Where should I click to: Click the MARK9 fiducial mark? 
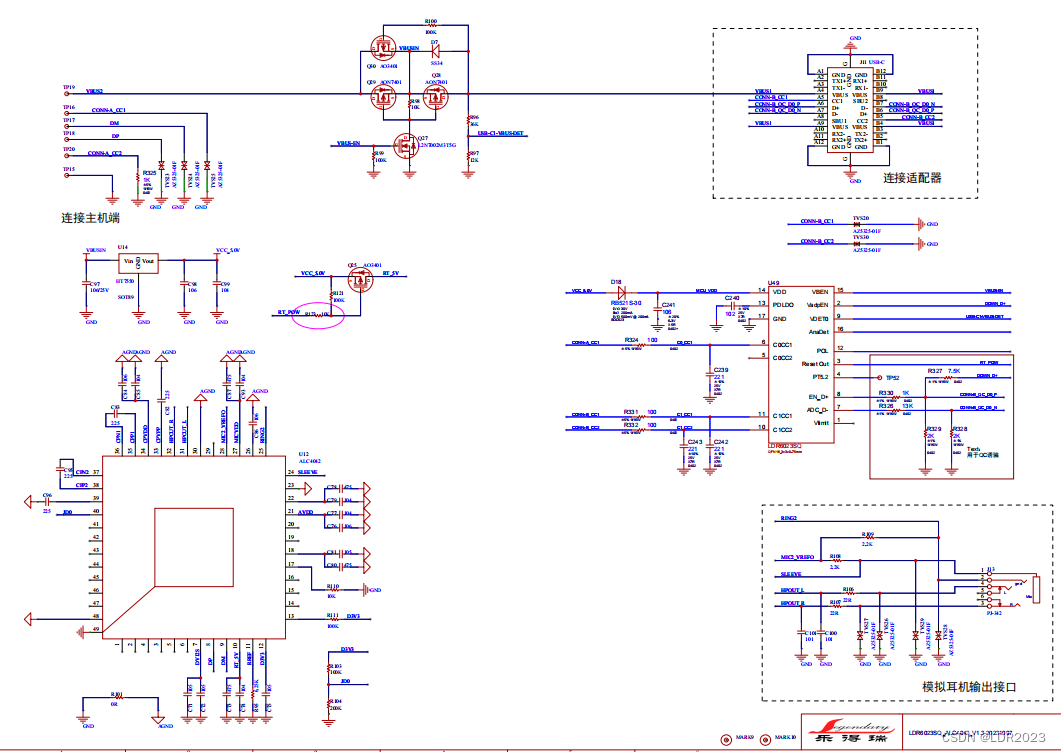pyautogui.click(x=726, y=739)
